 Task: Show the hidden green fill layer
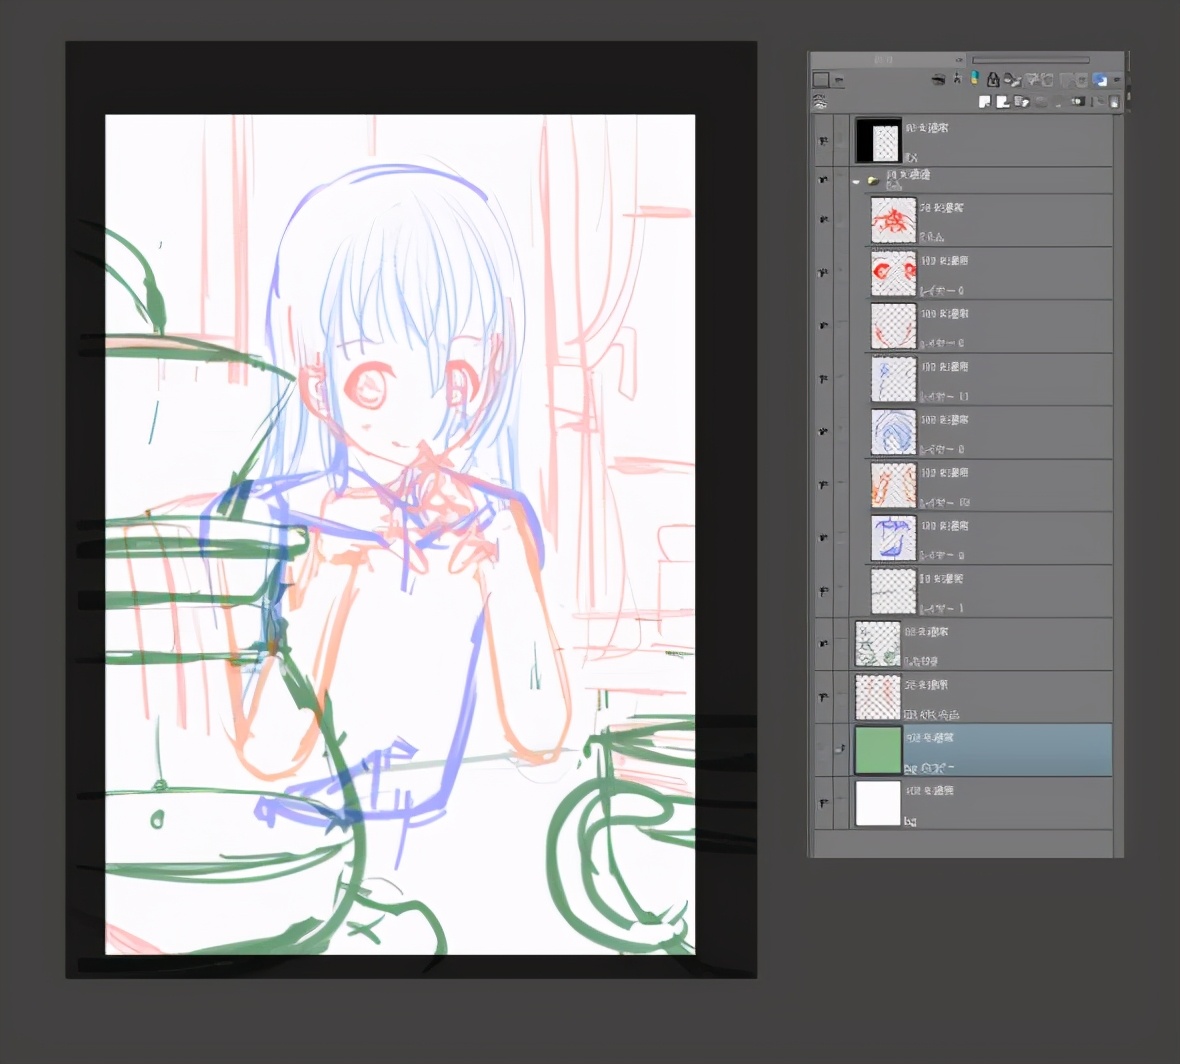coord(823,750)
